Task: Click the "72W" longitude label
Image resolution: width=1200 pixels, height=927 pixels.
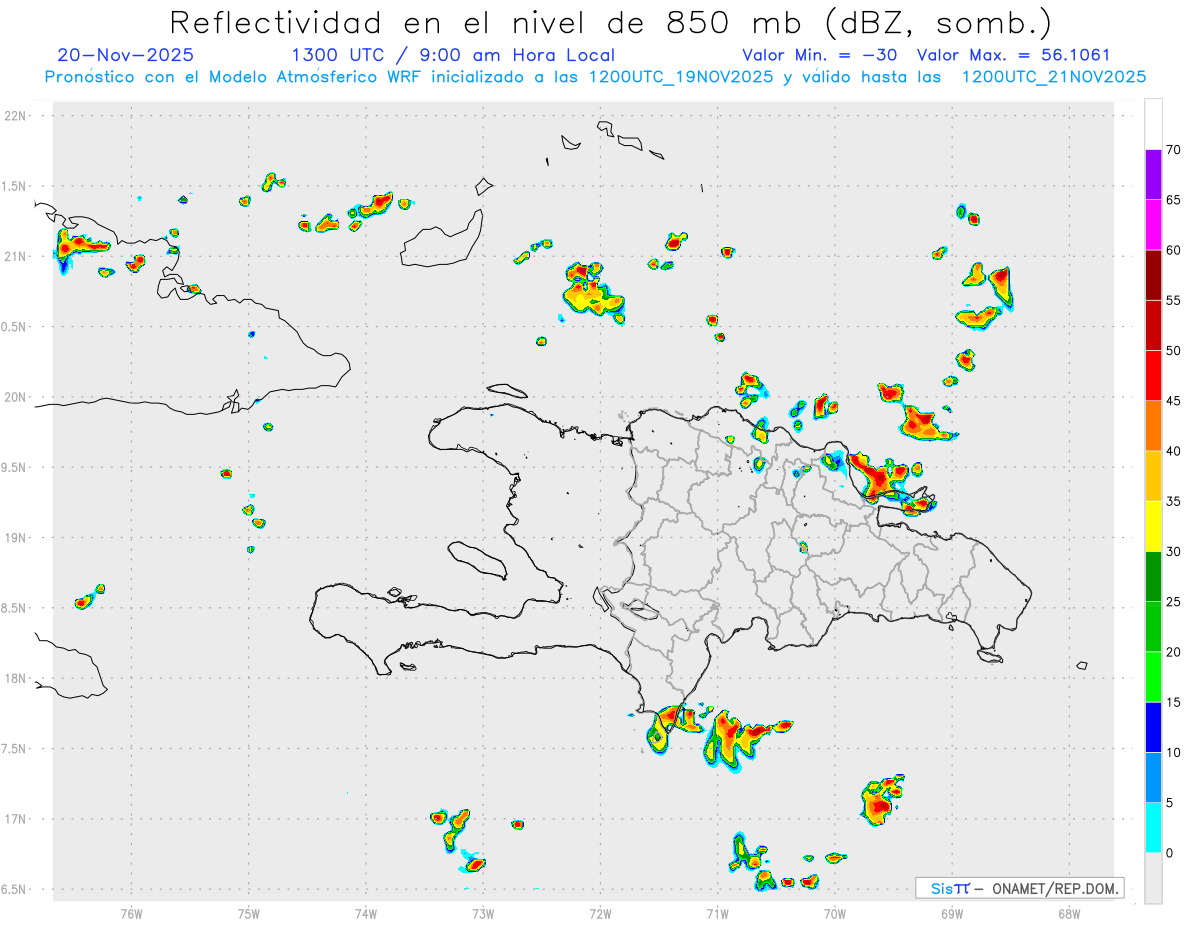Action: (x=600, y=913)
